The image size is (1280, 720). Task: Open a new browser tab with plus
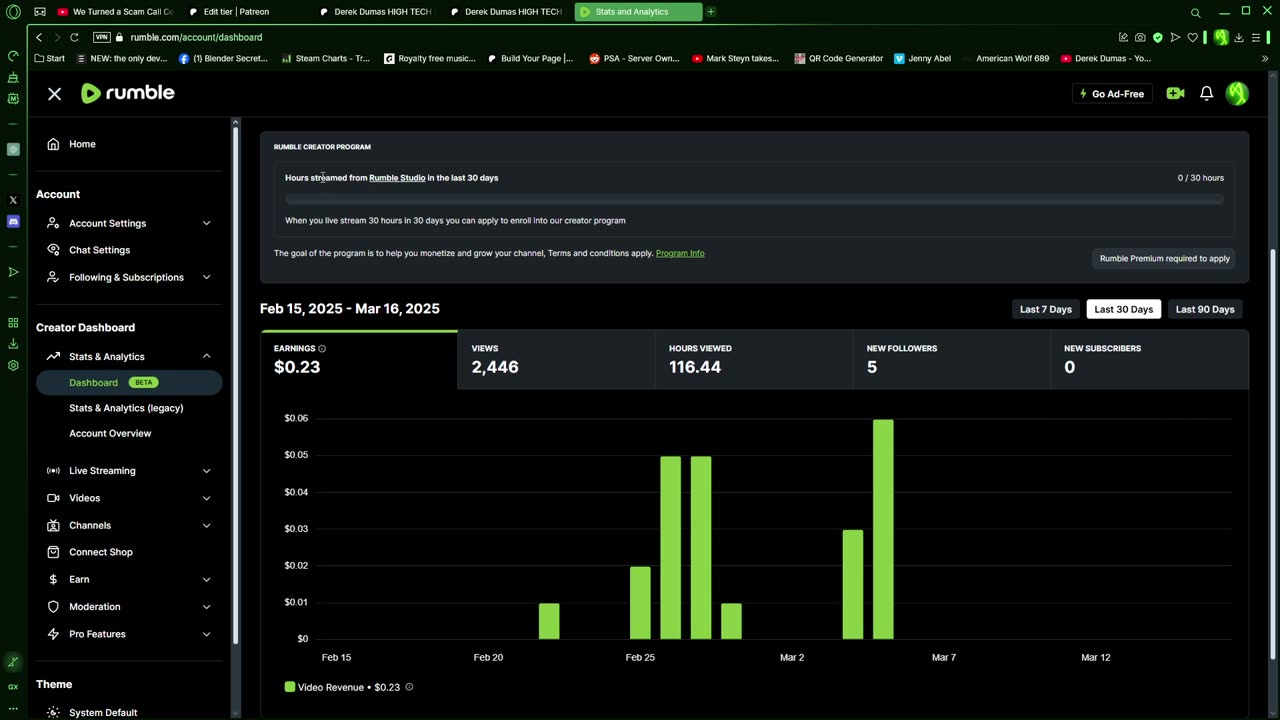pyautogui.click(x=711, y=12)
